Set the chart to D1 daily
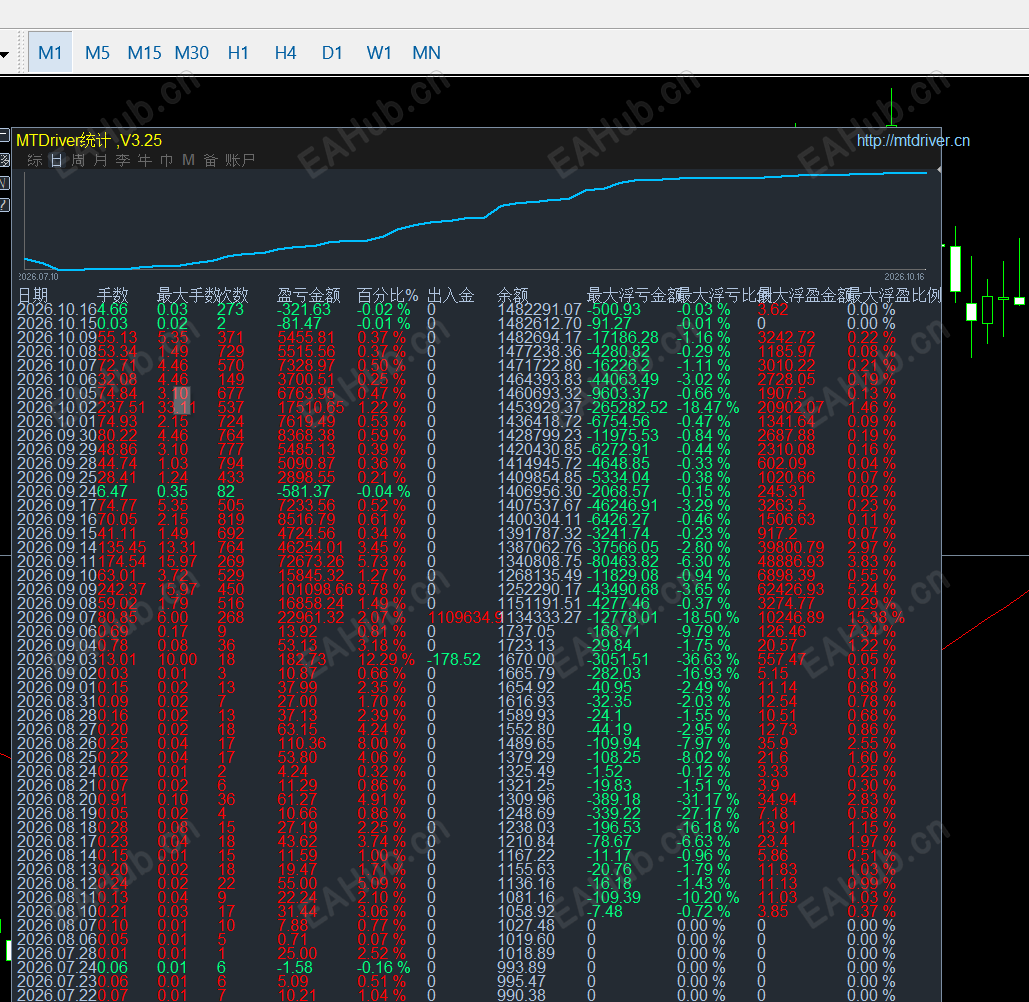The height and width of the screenshot is (1002, 1029). [332, 52]
